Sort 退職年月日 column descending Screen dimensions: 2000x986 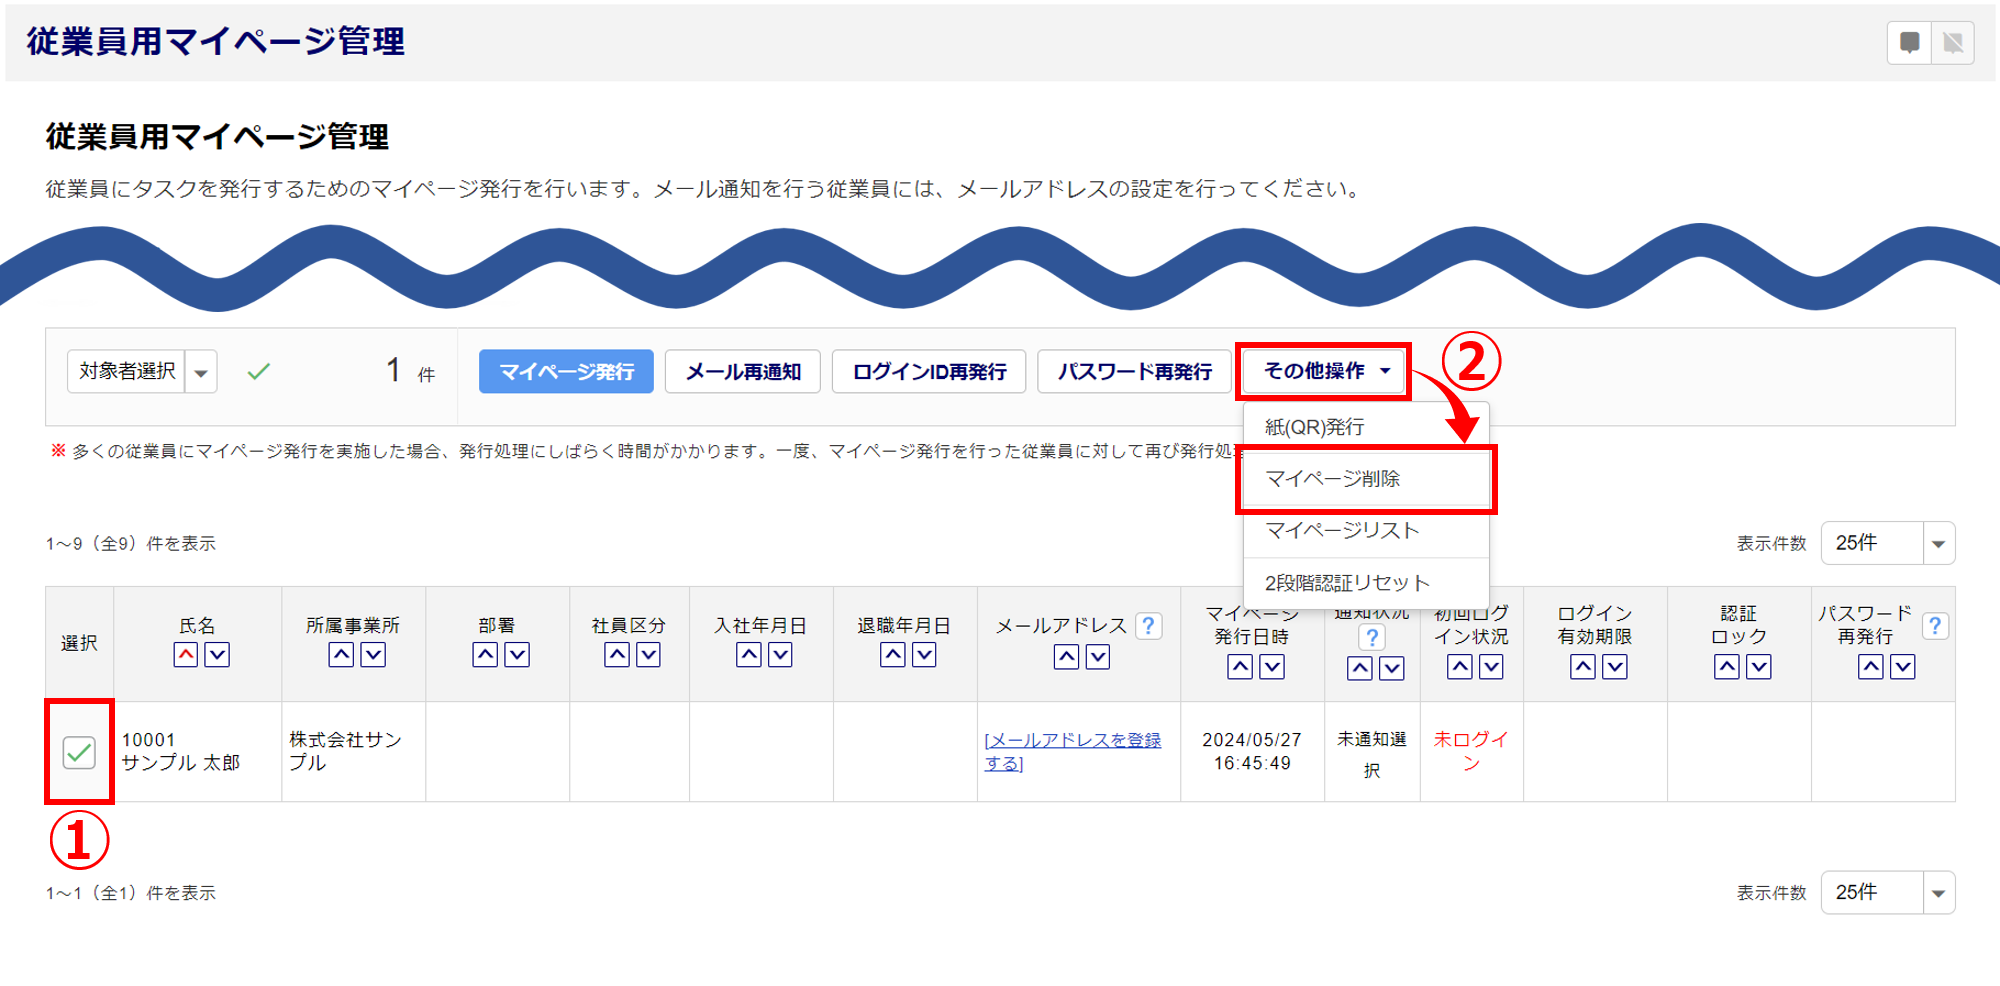924,655
